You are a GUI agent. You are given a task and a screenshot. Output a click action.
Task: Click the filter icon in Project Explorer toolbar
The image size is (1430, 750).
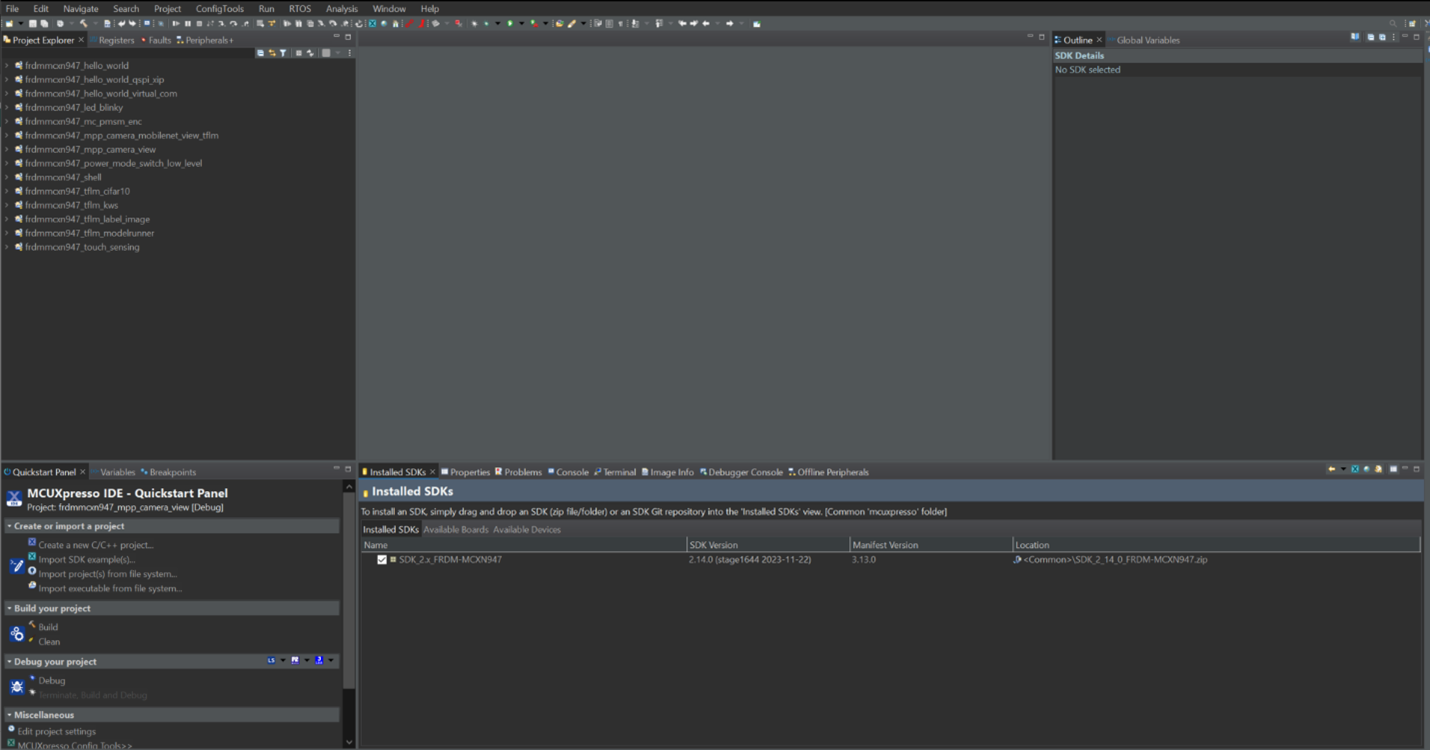[x=283, y=53]
